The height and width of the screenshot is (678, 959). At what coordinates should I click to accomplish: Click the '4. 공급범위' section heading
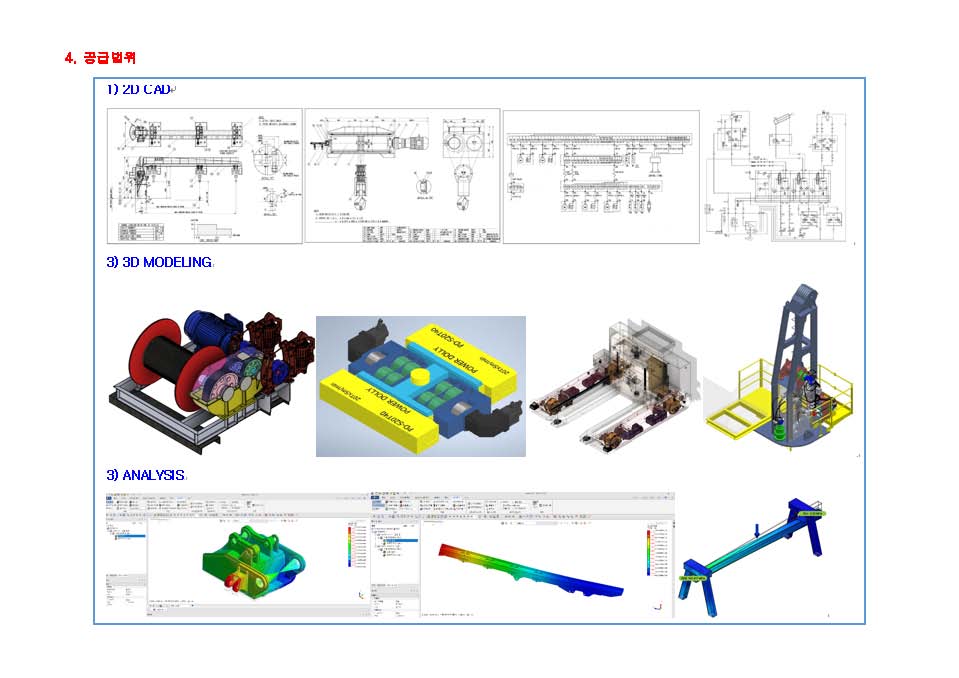100,58
